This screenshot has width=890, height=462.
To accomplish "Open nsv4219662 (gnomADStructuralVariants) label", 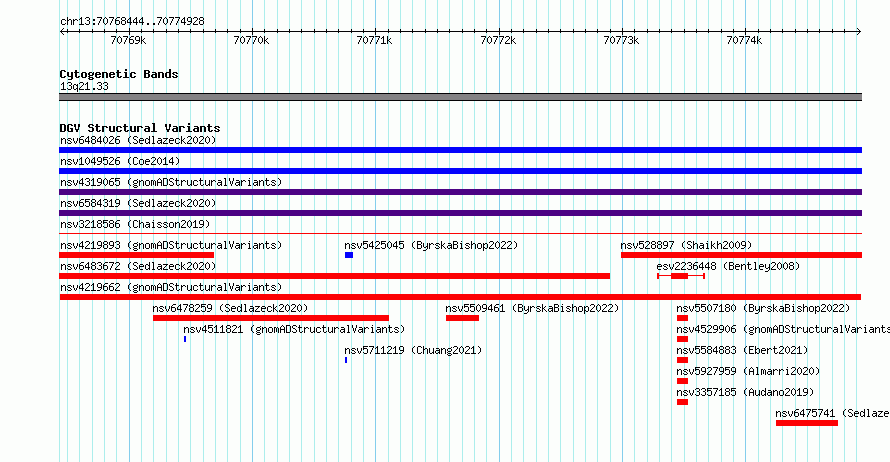I will pyautogui.click(x=171, y=287).
